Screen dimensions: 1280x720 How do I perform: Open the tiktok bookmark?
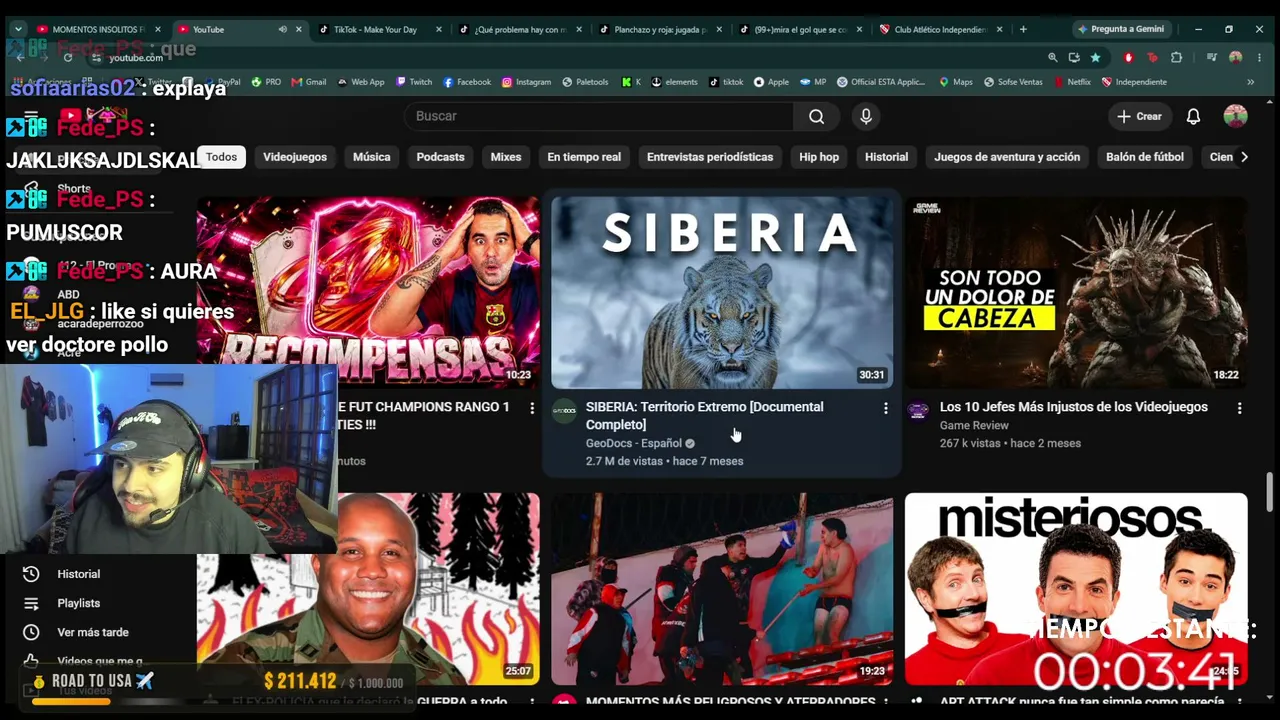(726, 82)
